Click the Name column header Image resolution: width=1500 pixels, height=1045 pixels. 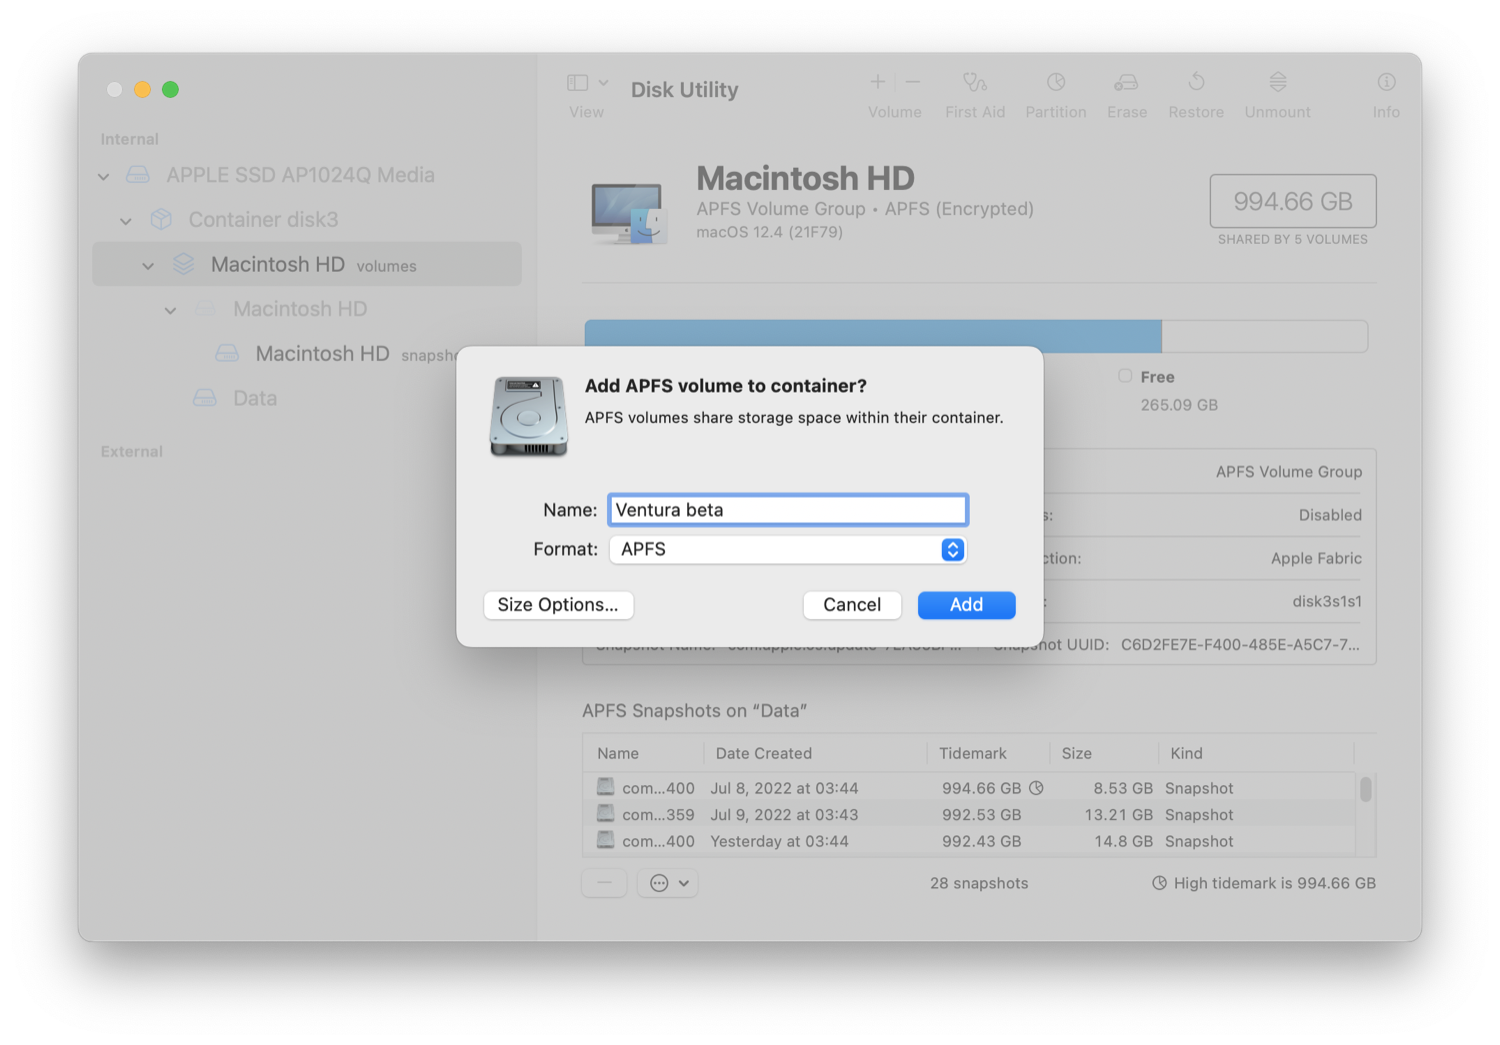[618, 753]
